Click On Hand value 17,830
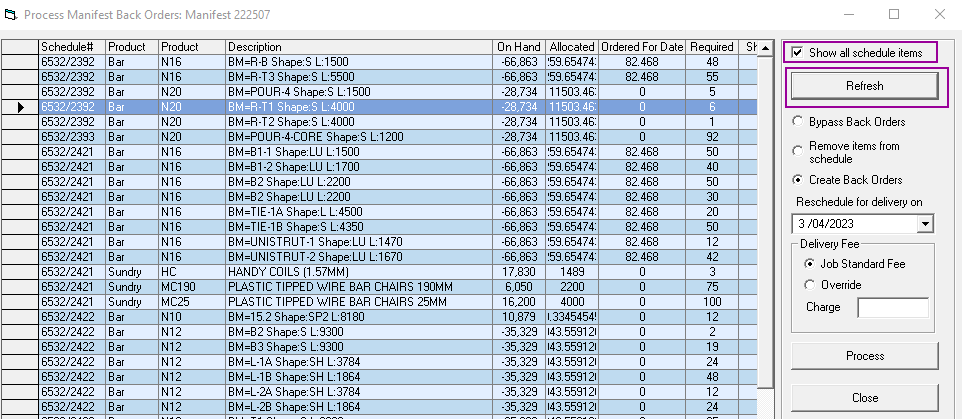 (519, 272)
